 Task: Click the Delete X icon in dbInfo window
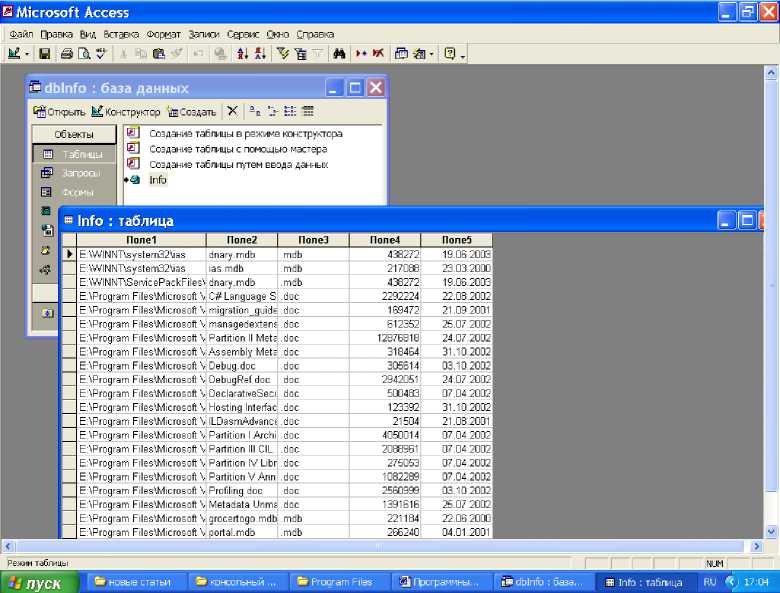click(x=232, y=112)
